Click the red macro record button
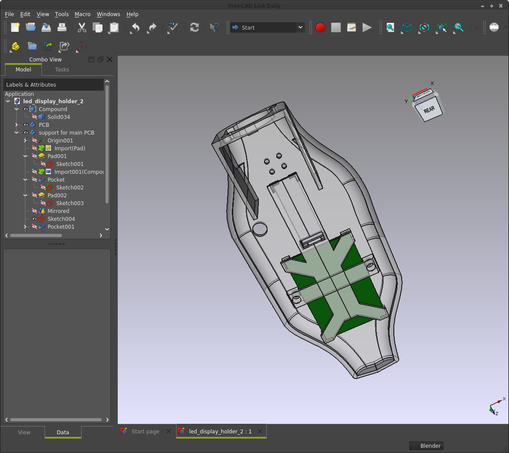 point(320,28)
